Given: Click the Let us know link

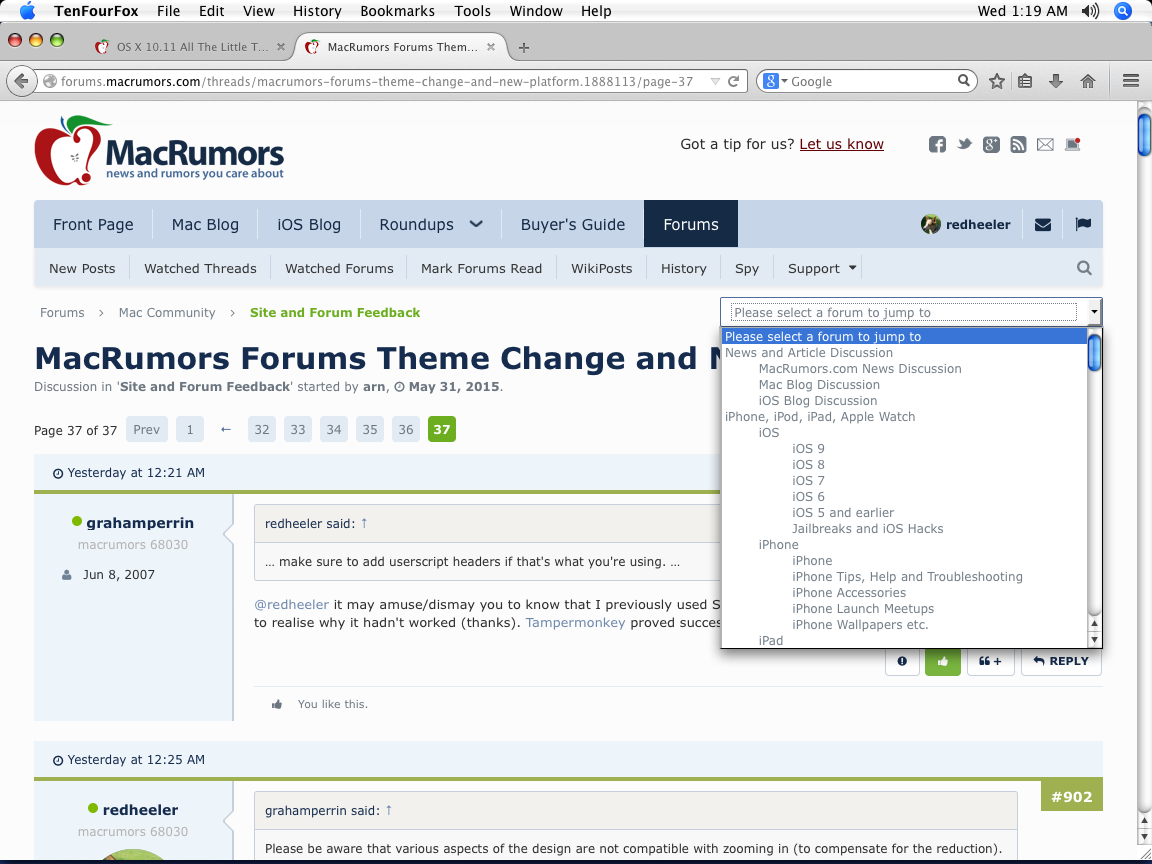Looking at the screenshot, I should [x=841, y=144].
